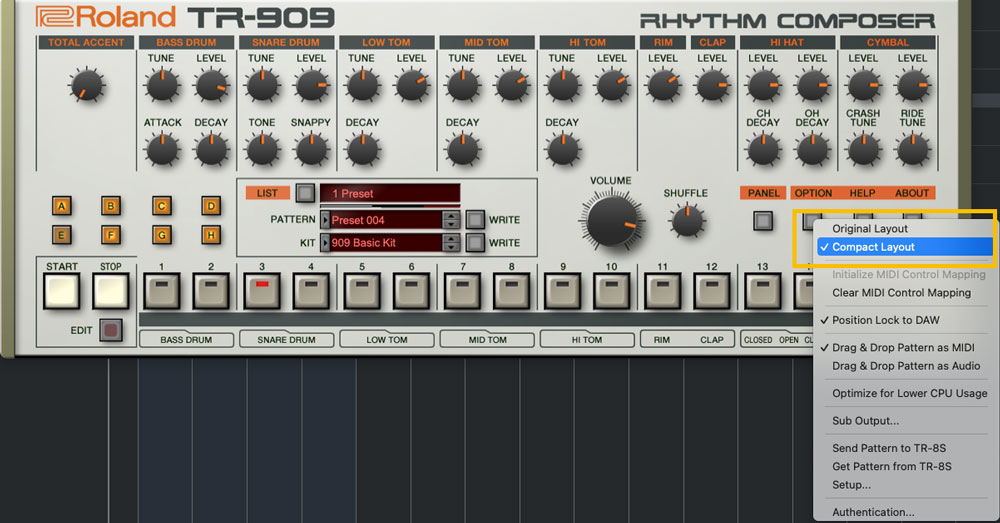Viewport: 1000px width, 523px height.
Task: Click step button 5
Action: pyautogui.click(x=362, y=291)
